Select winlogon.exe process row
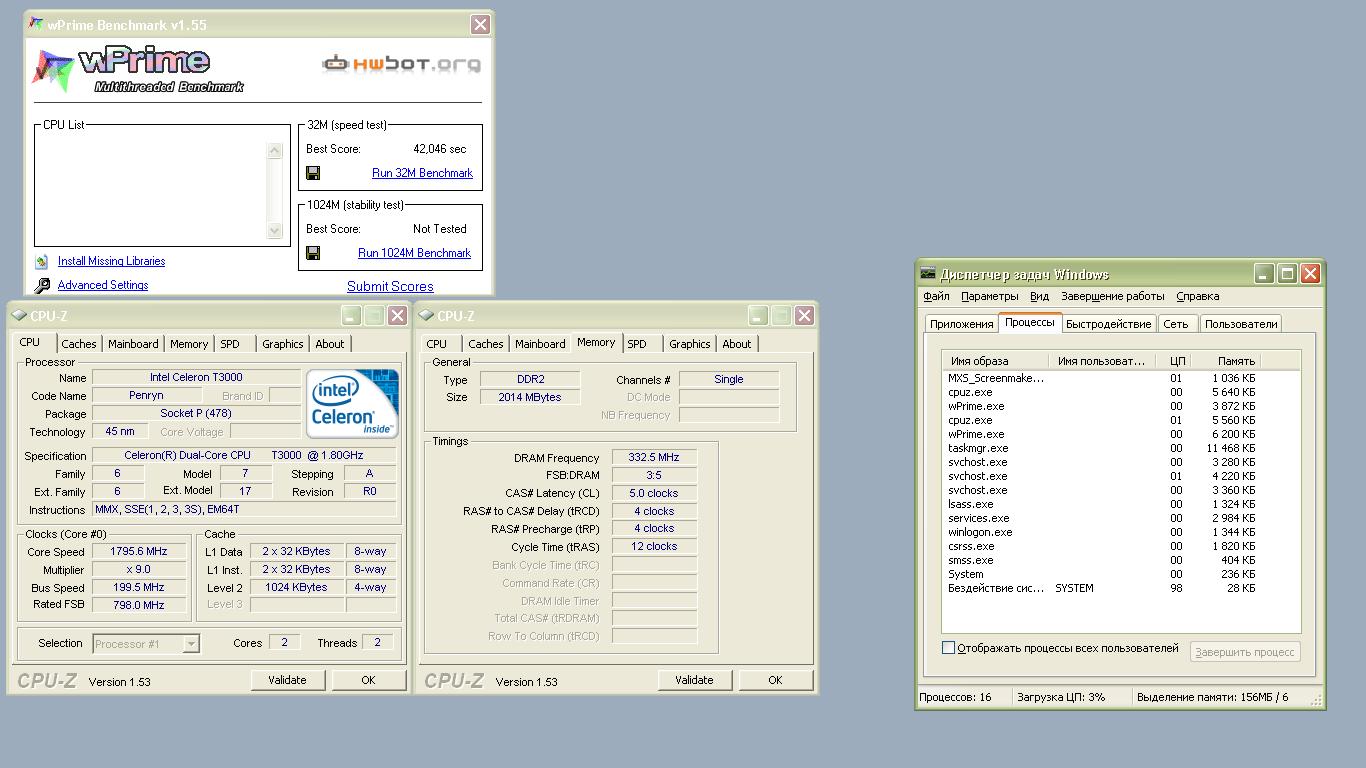Viewport: 1366px width, 768px height. [1102, 532]
